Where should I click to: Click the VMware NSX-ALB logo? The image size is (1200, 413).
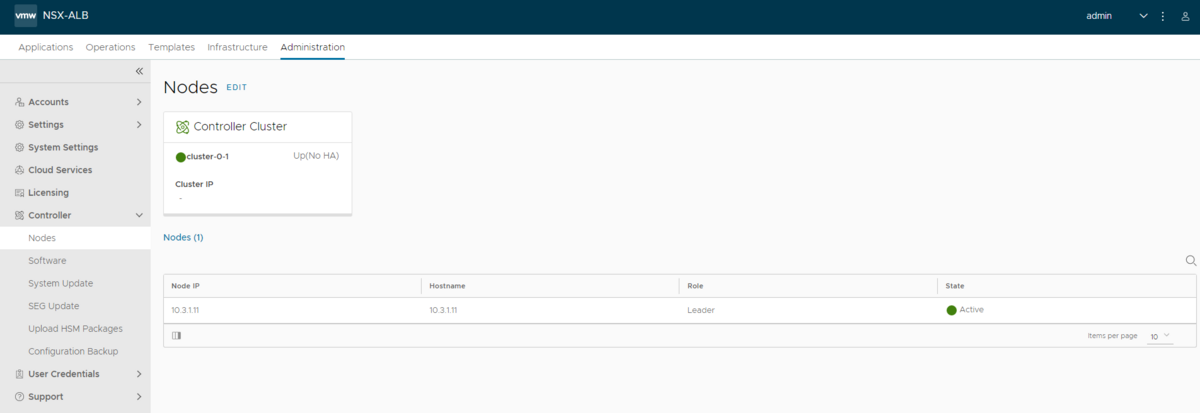(26, 16)
